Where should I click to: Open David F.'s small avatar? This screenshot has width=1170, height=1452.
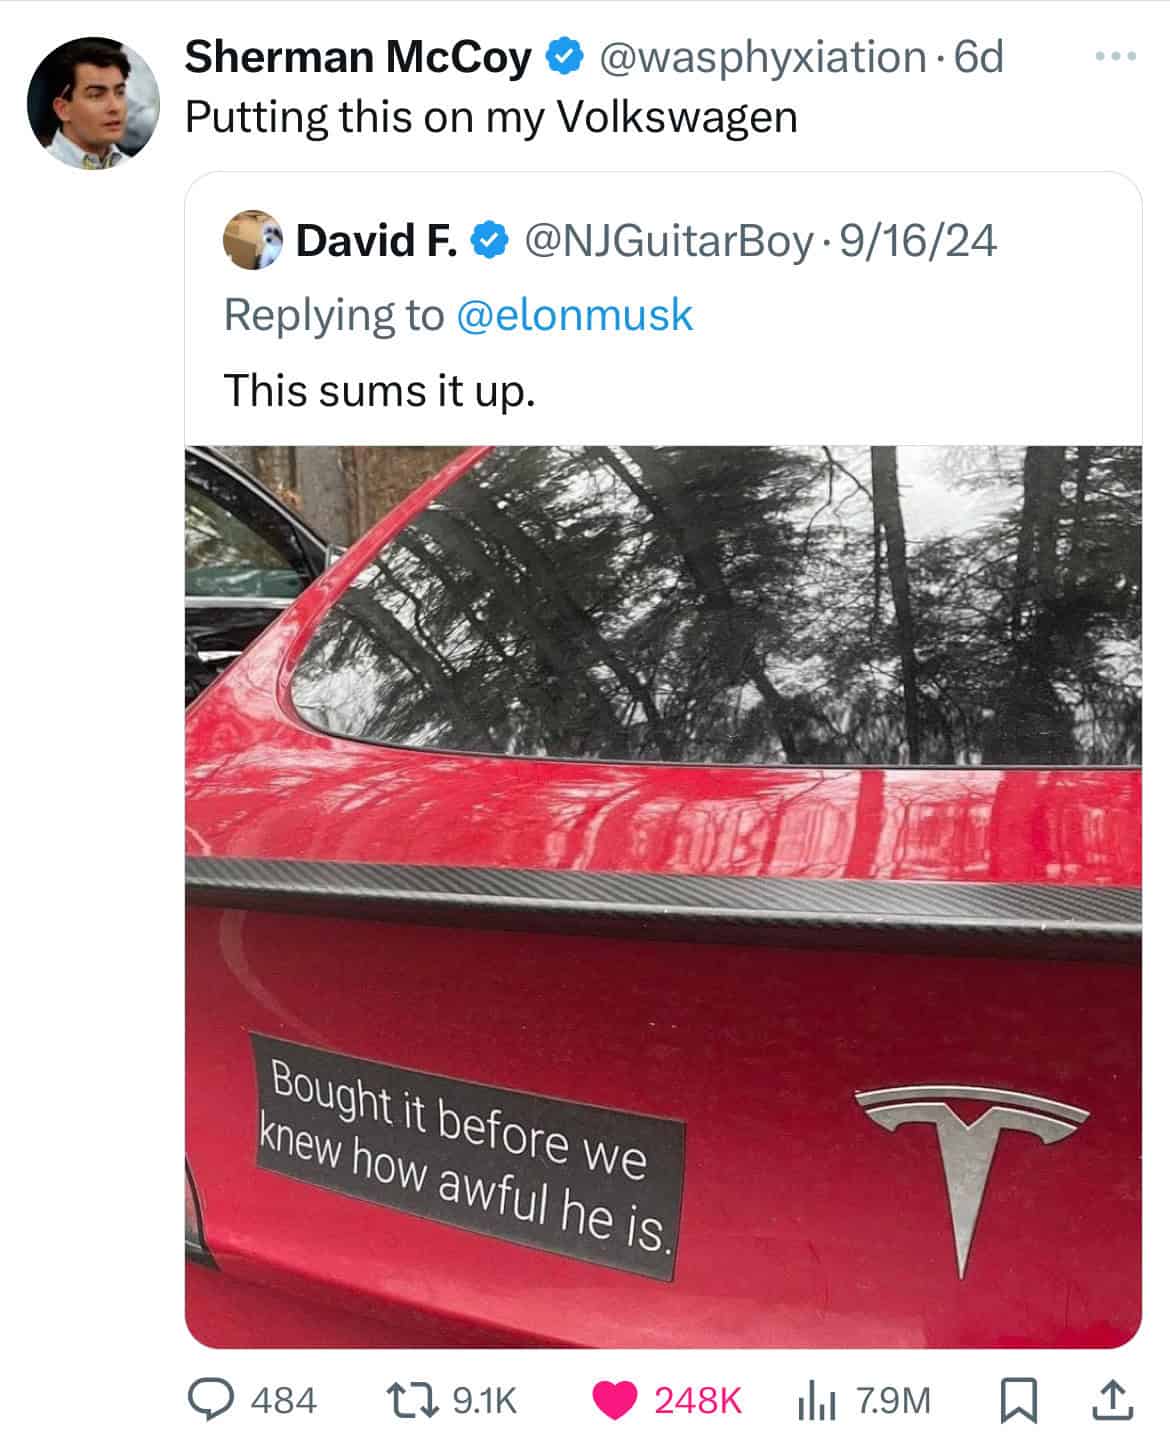pyautogui.click(x=252, y=241)
